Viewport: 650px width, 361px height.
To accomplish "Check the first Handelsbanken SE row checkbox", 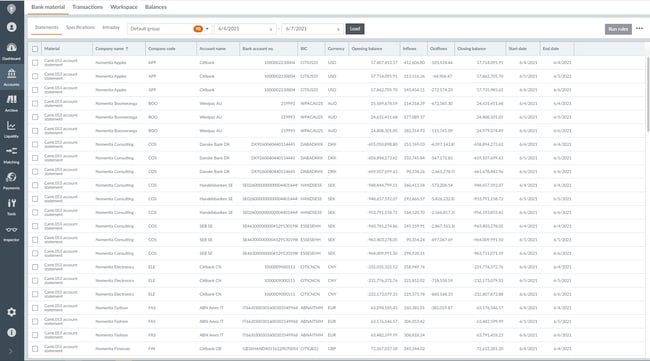I will pyautogui.click(x=35, y=185).
